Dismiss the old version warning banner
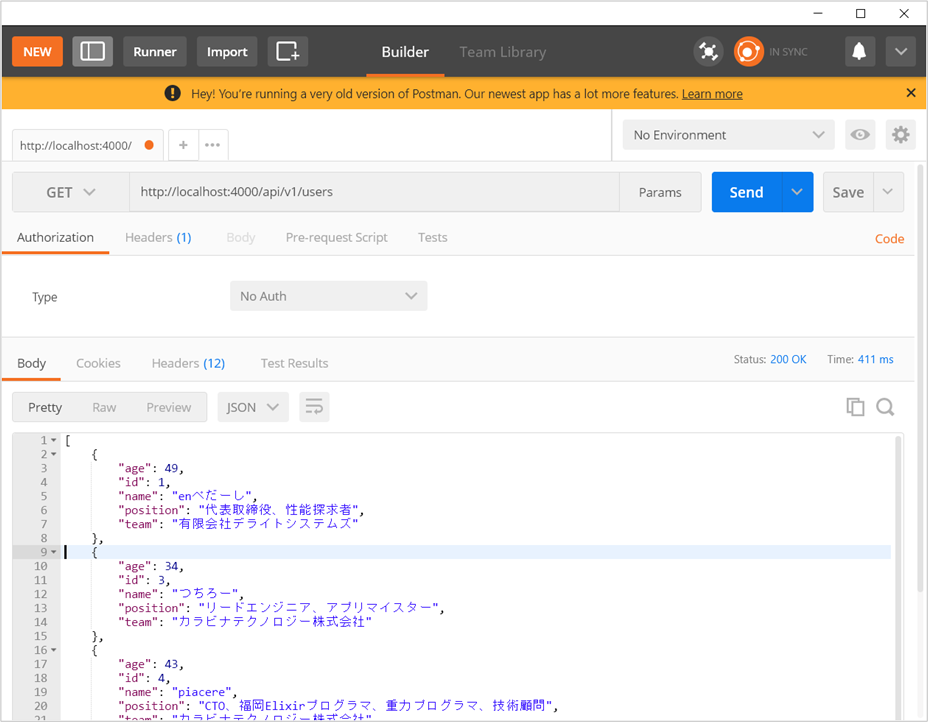This screenshot has height=722, width=928. click(911, 93)
